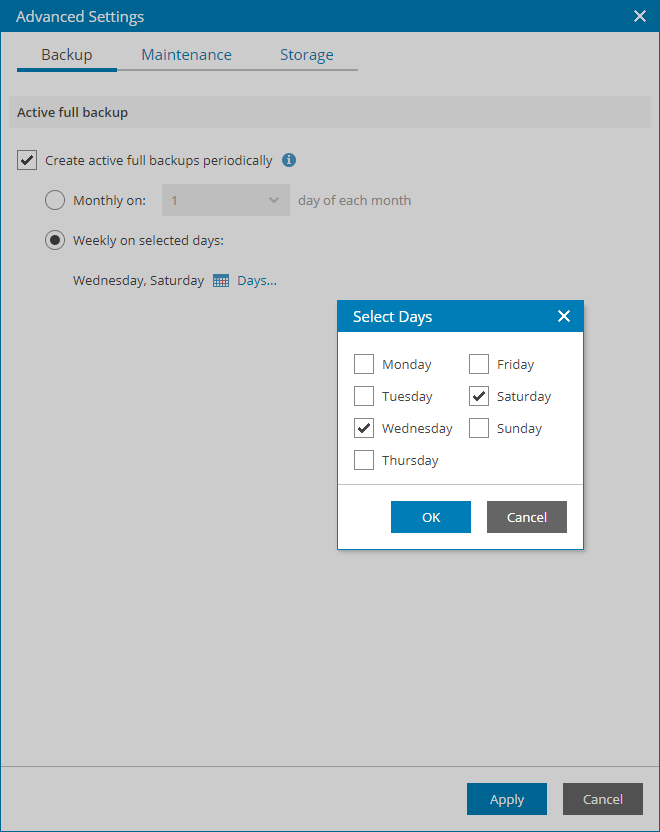Switch to the Maintenance tab

186,55
